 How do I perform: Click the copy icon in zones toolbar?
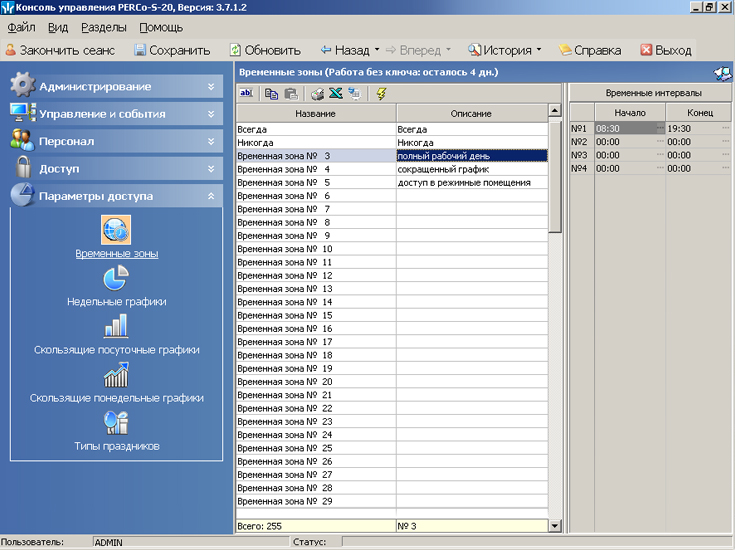[x=271, y=94]
